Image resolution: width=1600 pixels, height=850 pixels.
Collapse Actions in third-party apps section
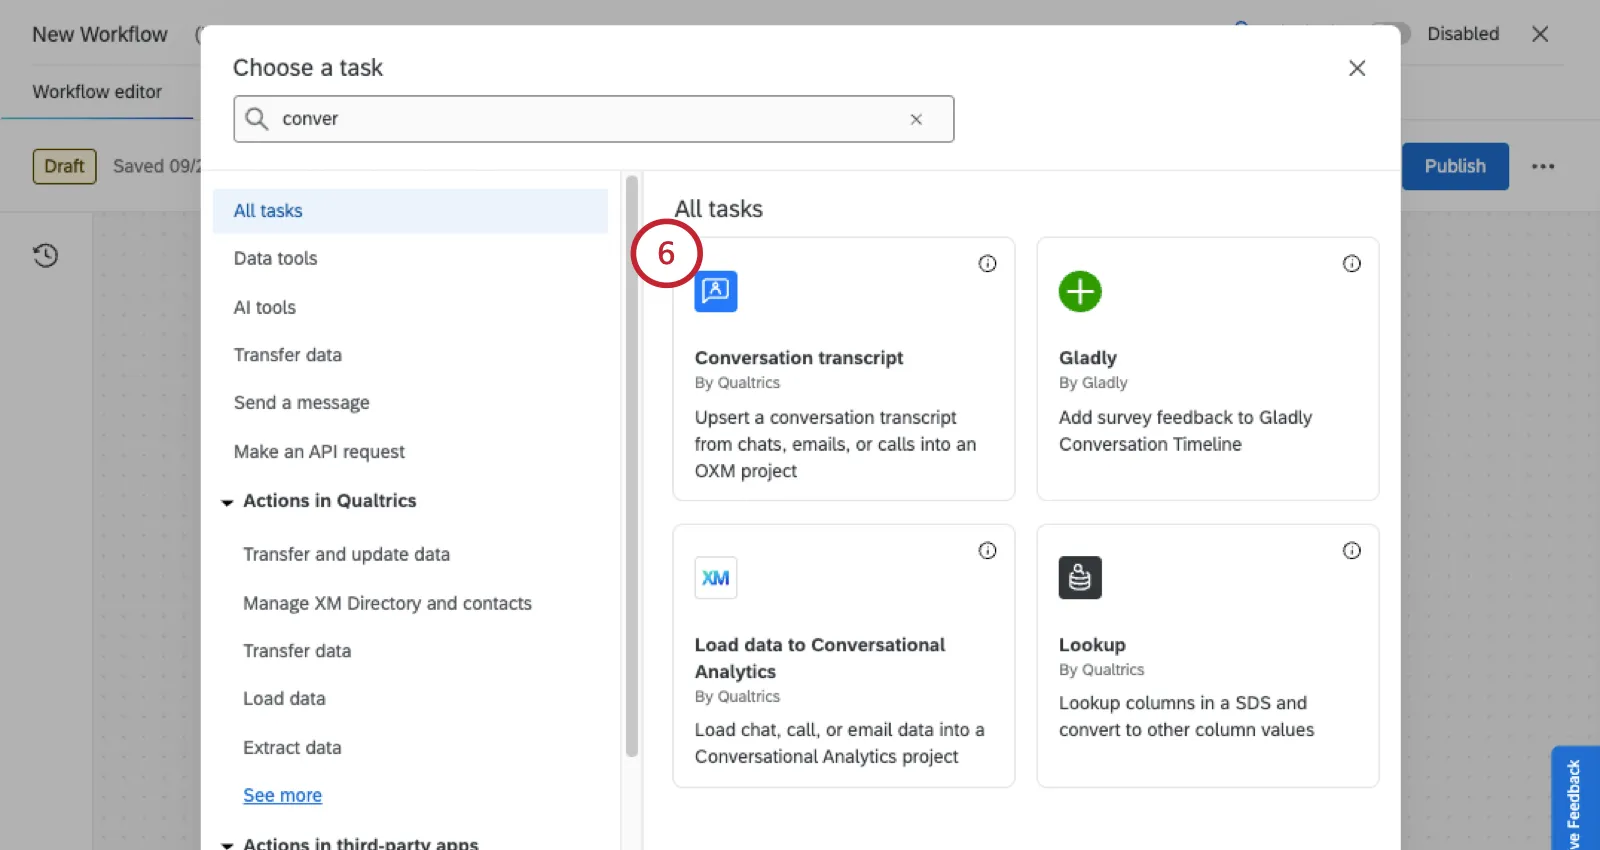coord(227,844)
